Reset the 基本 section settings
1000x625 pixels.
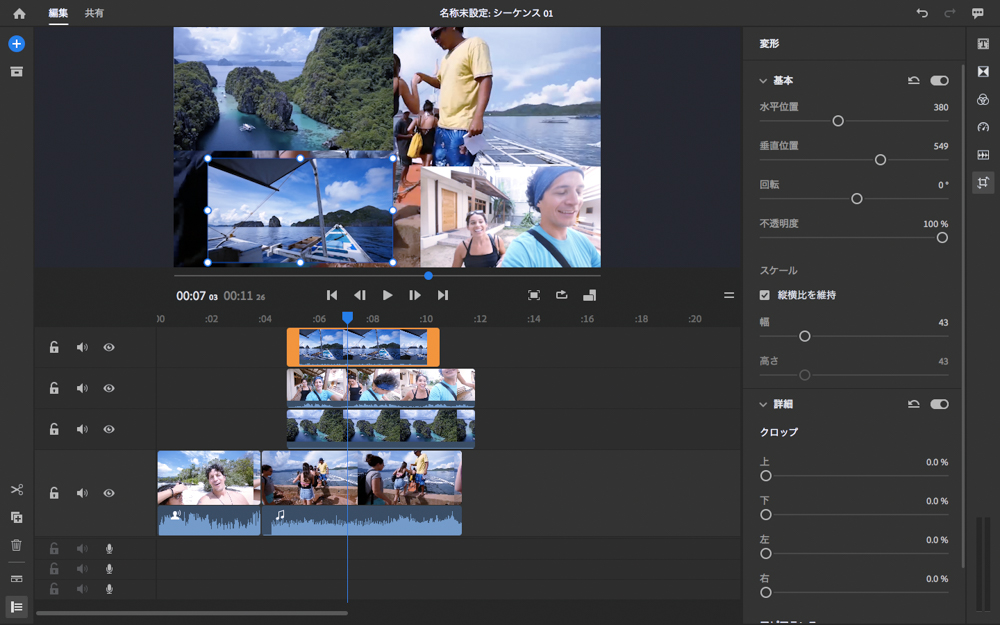[913, 80]
